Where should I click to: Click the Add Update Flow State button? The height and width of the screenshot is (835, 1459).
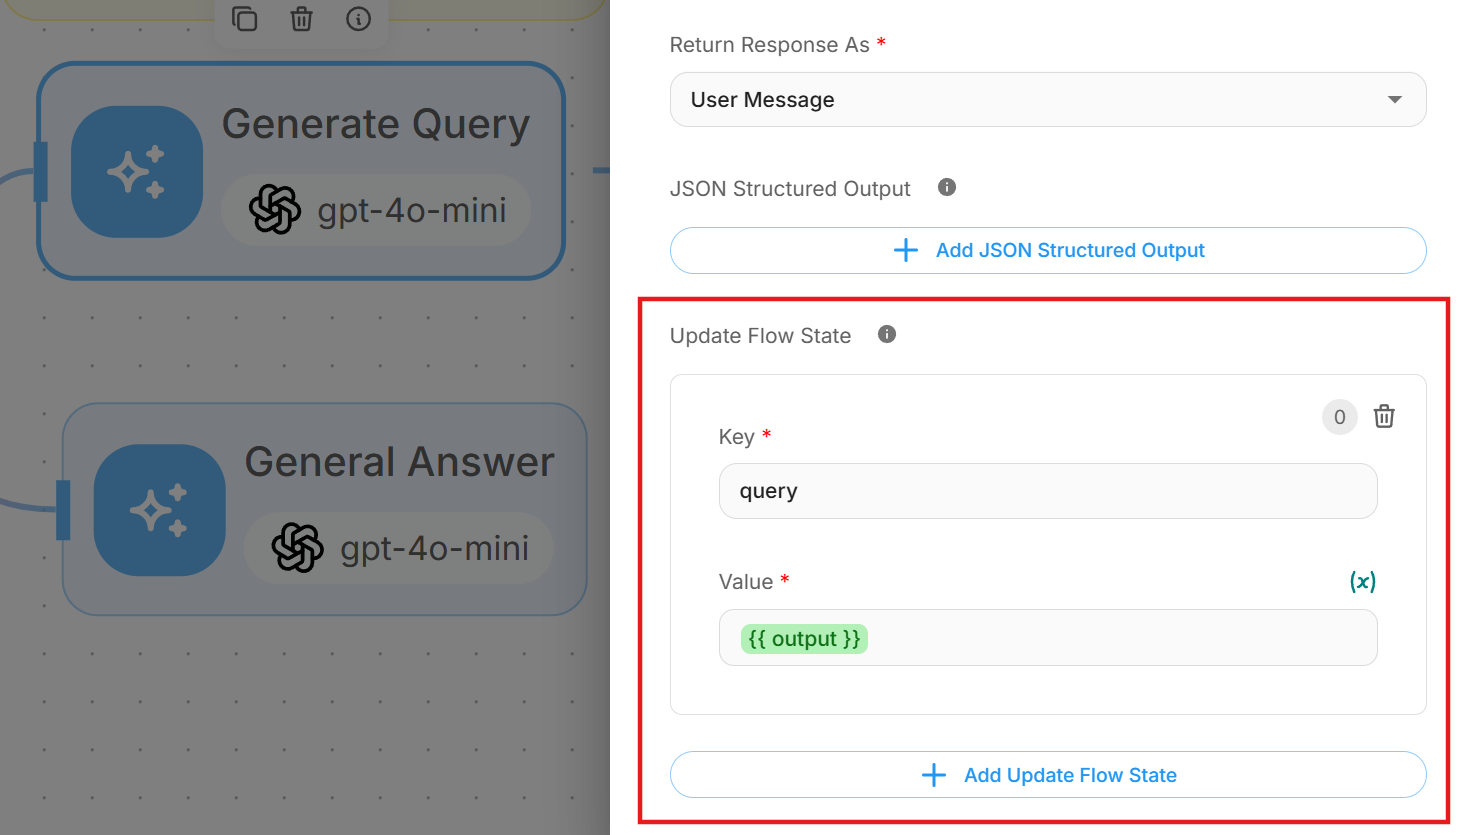[x=1047, y=775]
